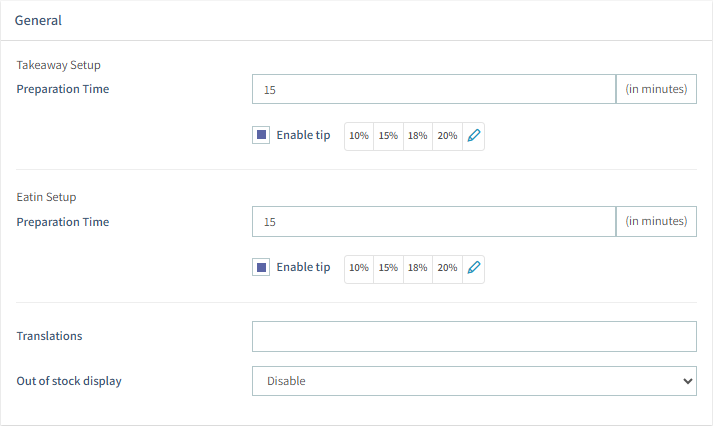713x426 pixels.
Task: Choose the Eatin 15% tip option
Action: [388, 268]
